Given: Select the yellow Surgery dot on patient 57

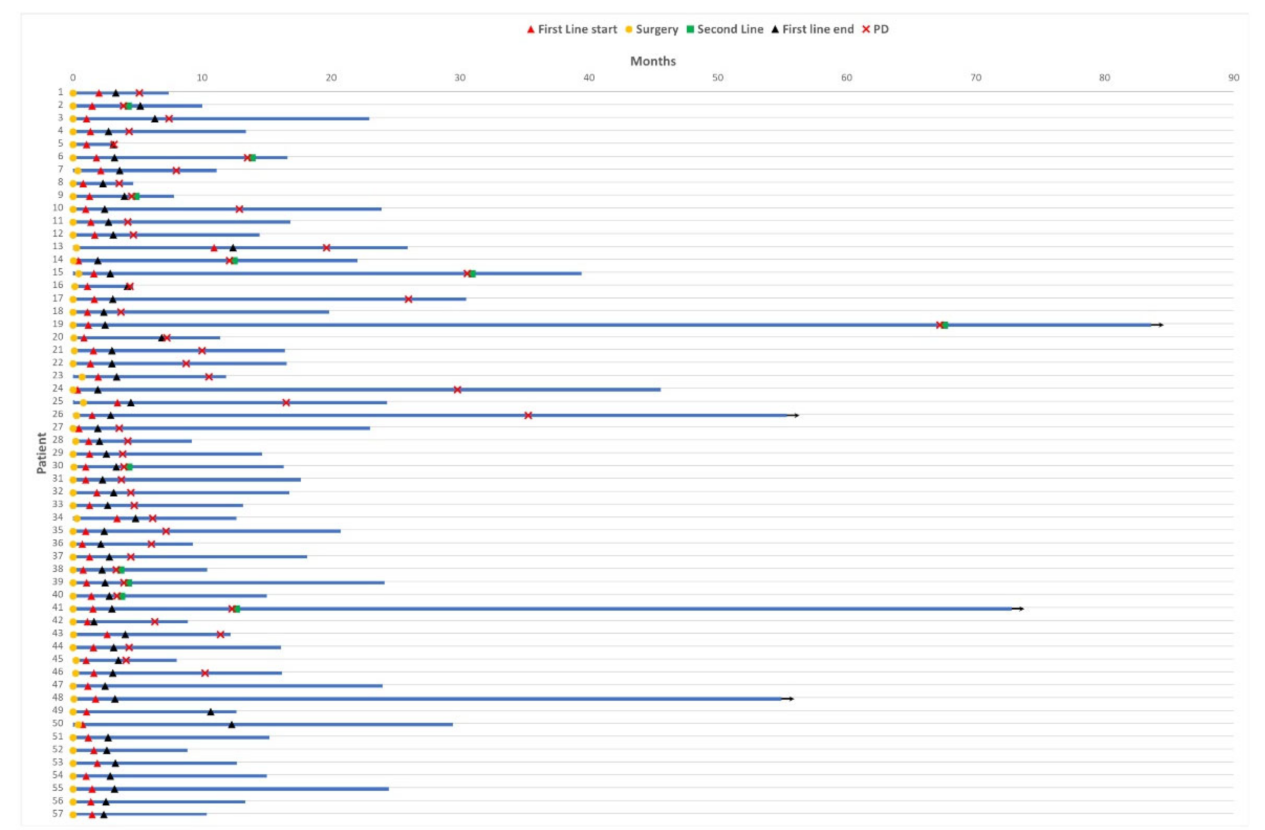Looking at the screenshot, I should (73, 814).
